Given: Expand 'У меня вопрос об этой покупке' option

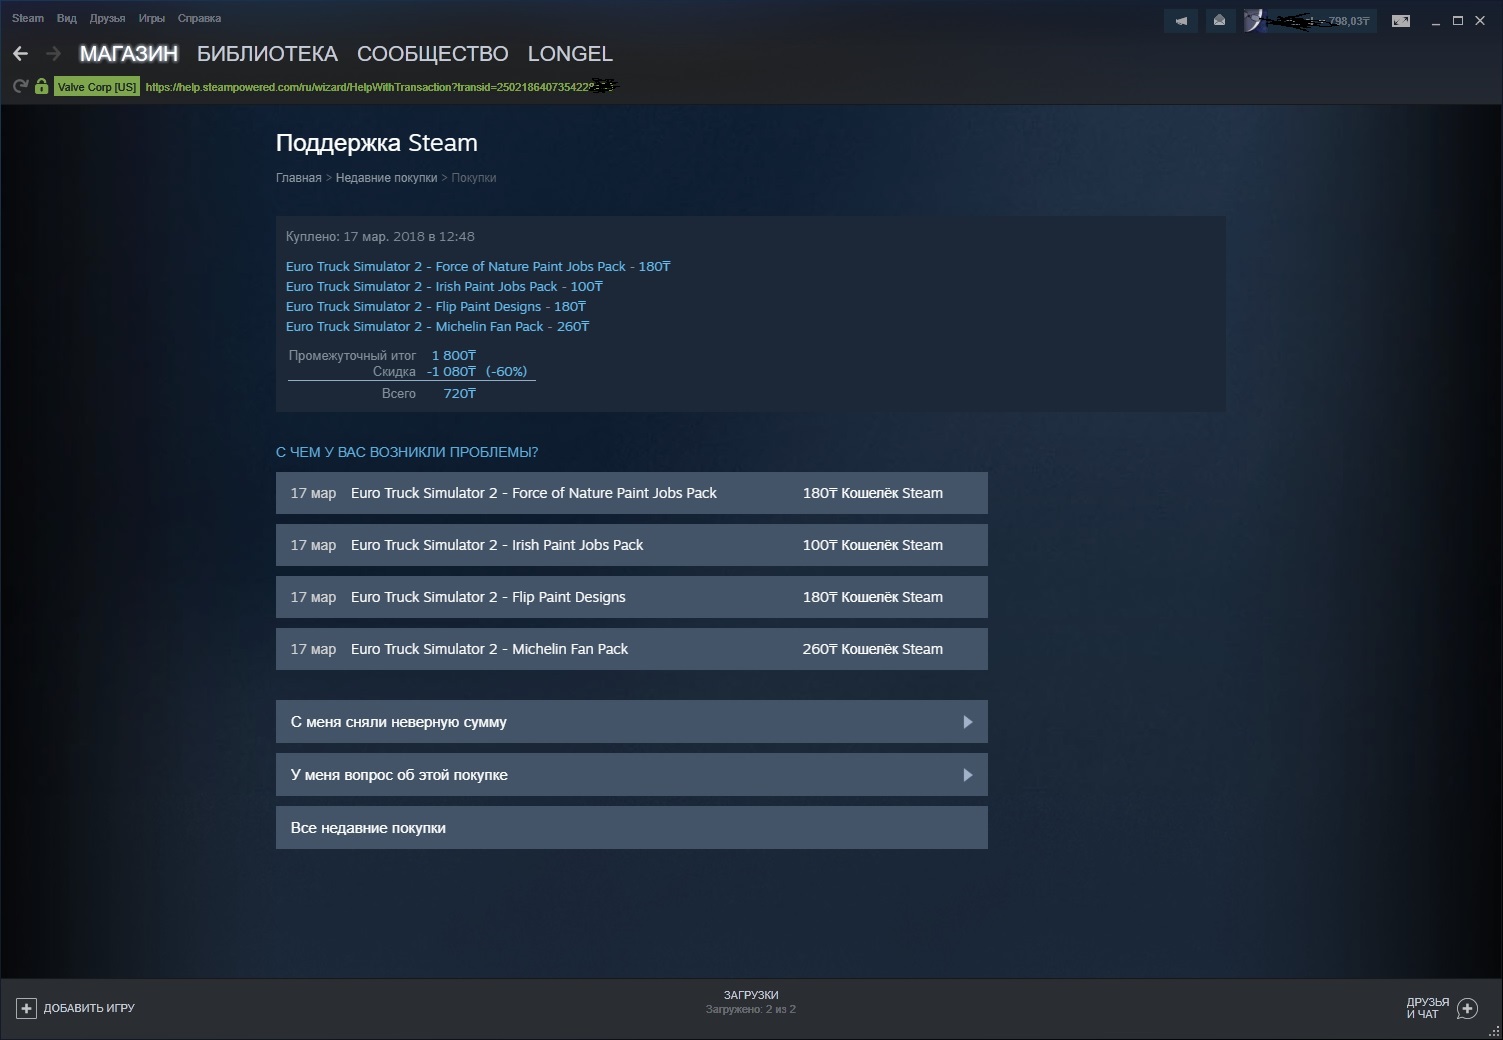Looking at the screenshot, I should (631, 775).
